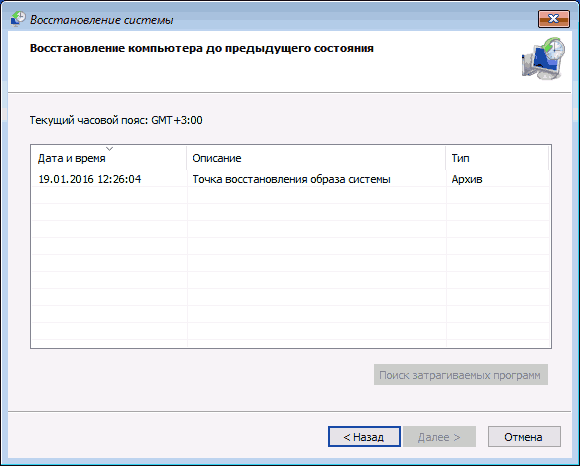Click the computer restore clock graphic

click(543, 58)
